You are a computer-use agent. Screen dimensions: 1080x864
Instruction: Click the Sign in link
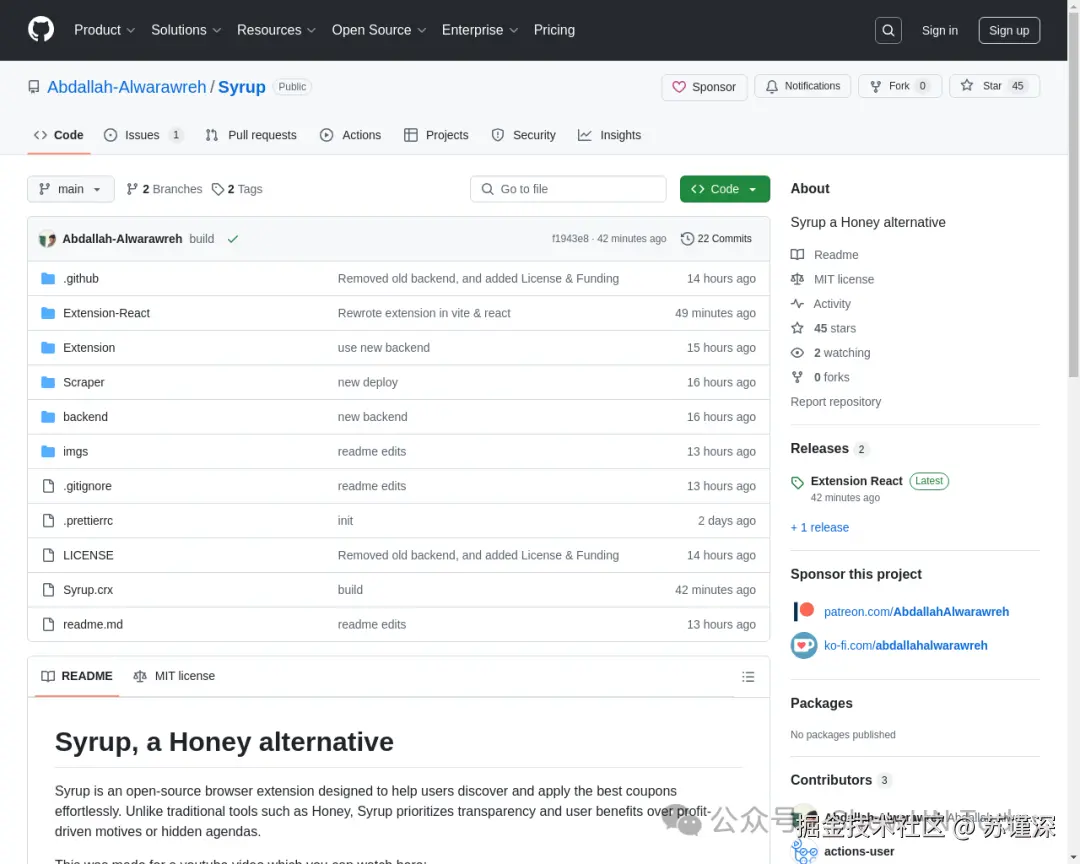point(939,30)
